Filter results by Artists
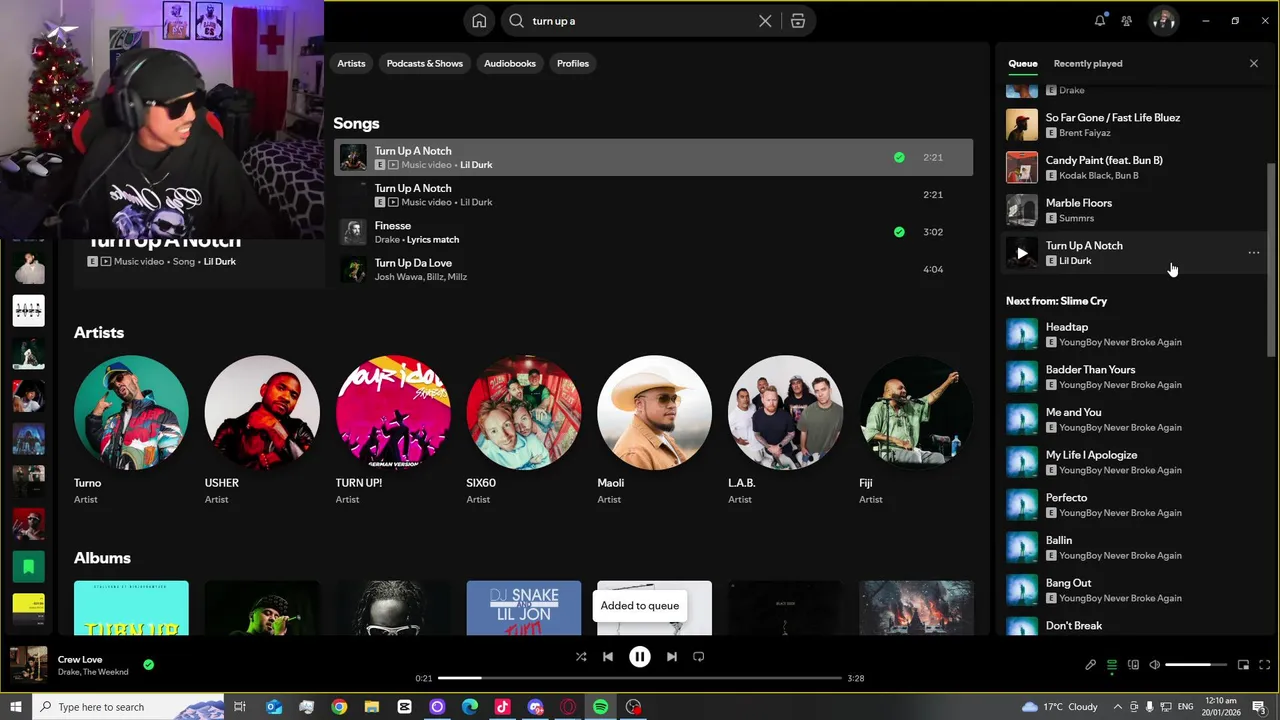Viewport: 1280px width, 720px height. coord(351,63)
